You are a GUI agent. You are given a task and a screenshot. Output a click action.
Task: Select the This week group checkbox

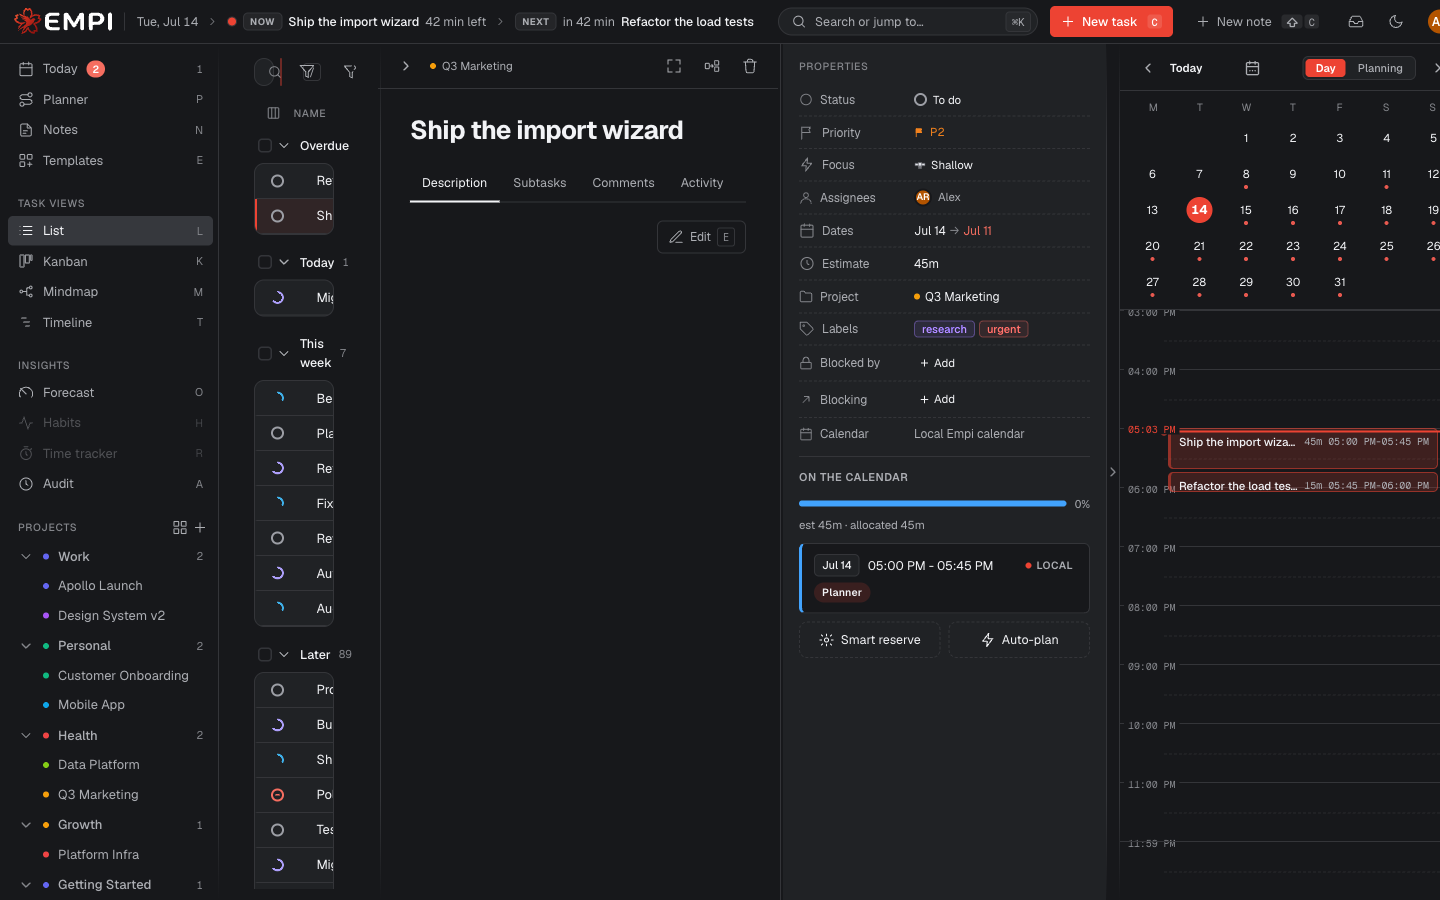click(265, 353)
